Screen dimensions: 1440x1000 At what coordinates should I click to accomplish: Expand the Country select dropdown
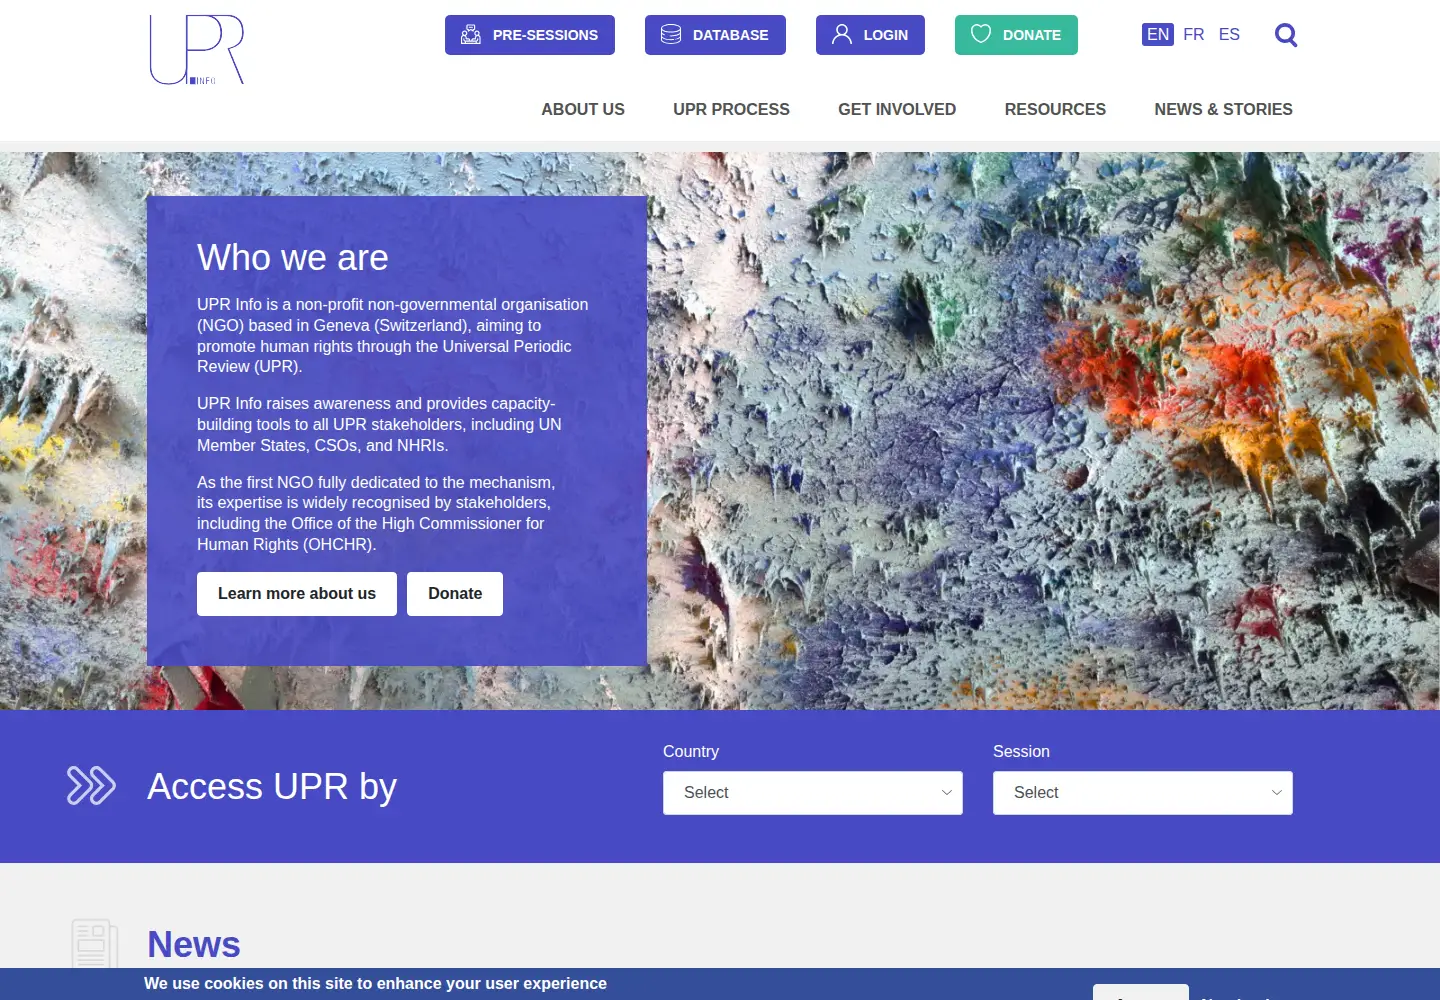click(x=813, y=793)
